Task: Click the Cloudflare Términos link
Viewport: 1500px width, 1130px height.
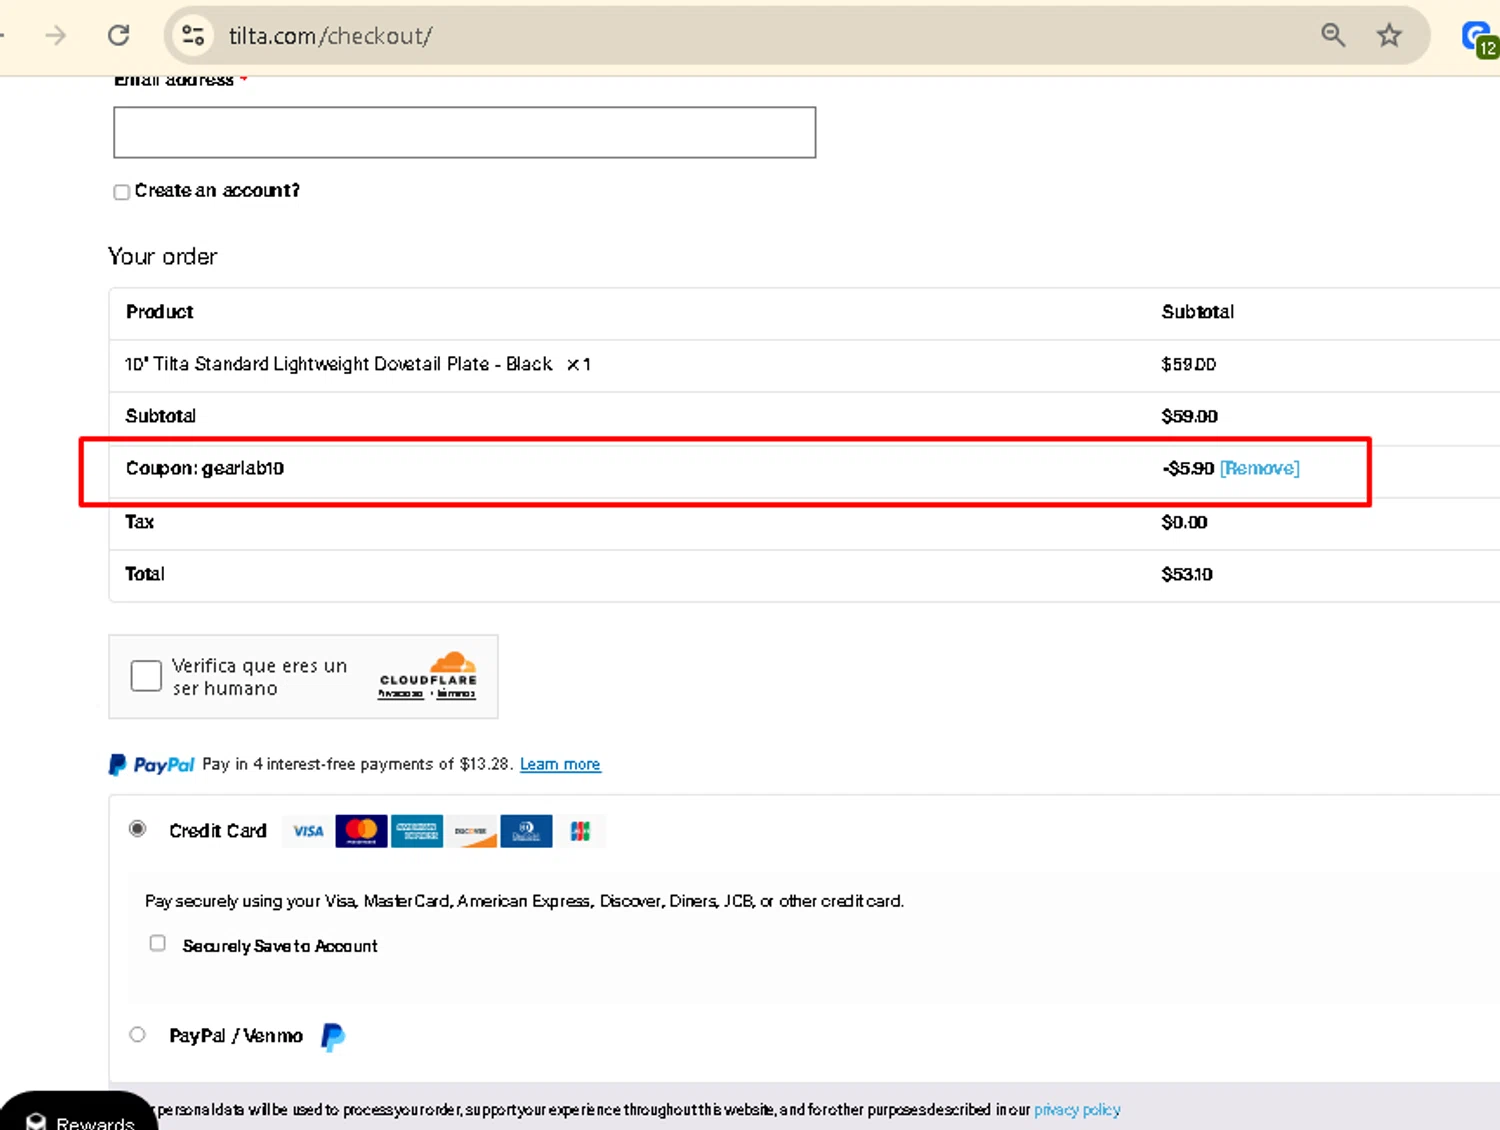Action: pos(456,694)
